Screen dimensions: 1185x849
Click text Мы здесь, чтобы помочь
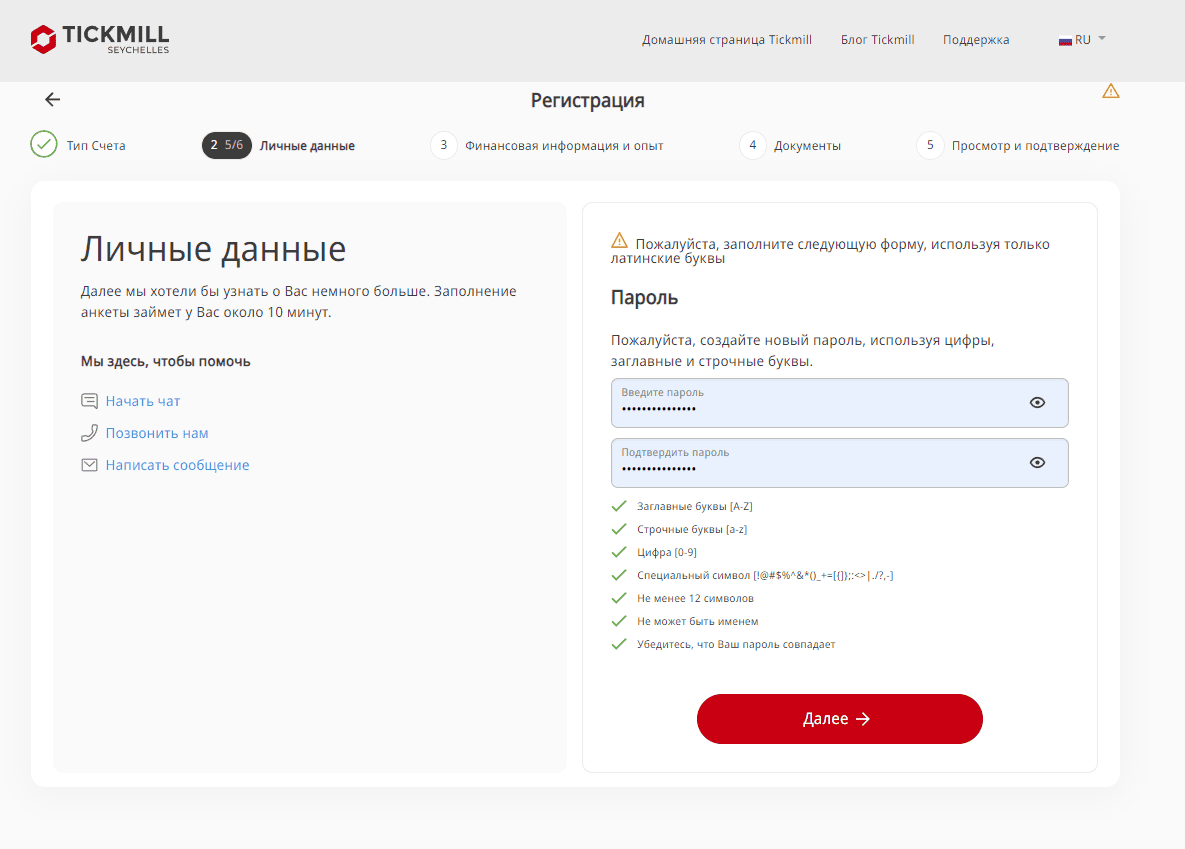coord(166,361)
